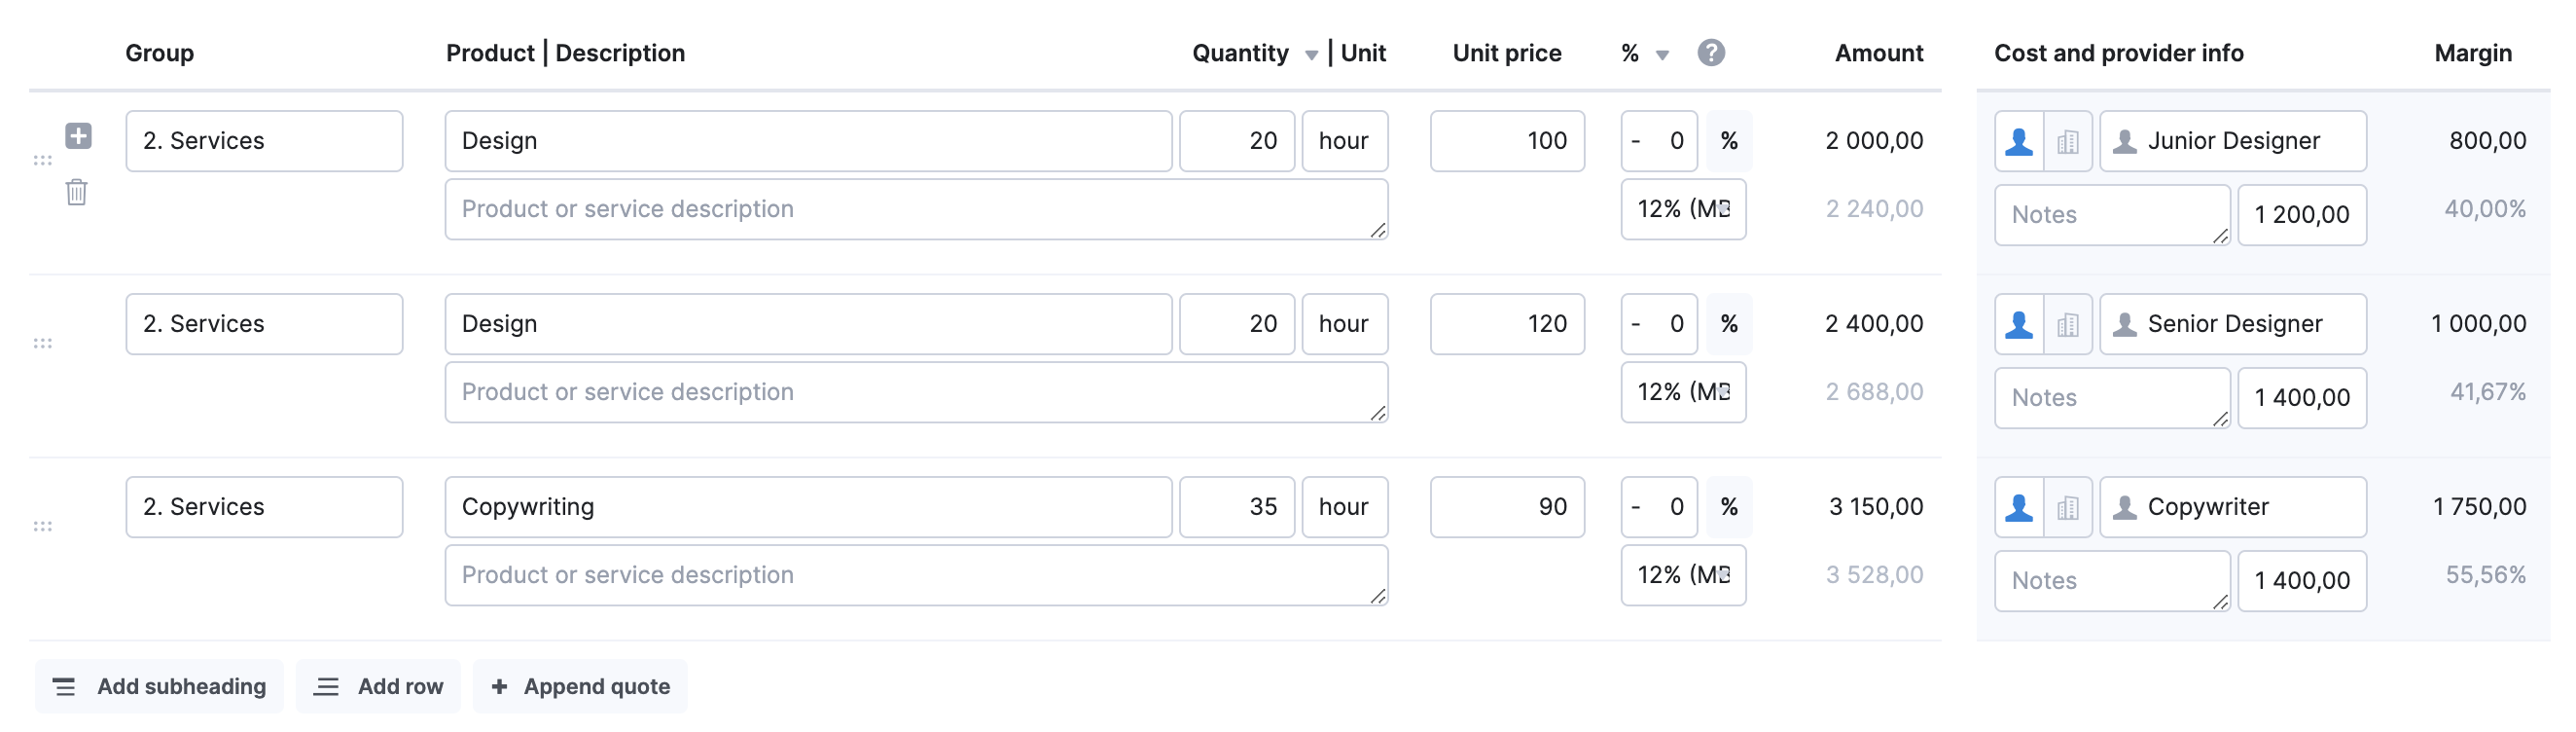Screen dimensions: 2576x732
Task: Open the Quantity column dropdown arrow
Action: (1311, 56)
